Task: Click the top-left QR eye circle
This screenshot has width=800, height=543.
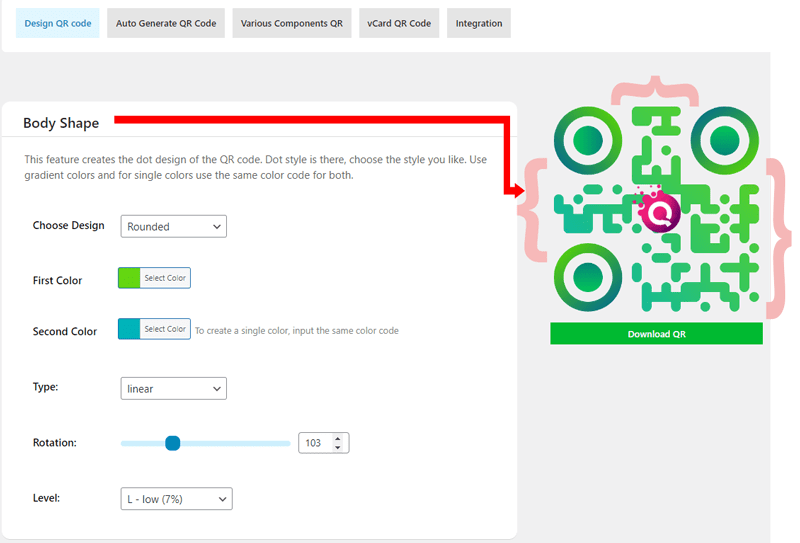Action: click(x=588, y=137)
